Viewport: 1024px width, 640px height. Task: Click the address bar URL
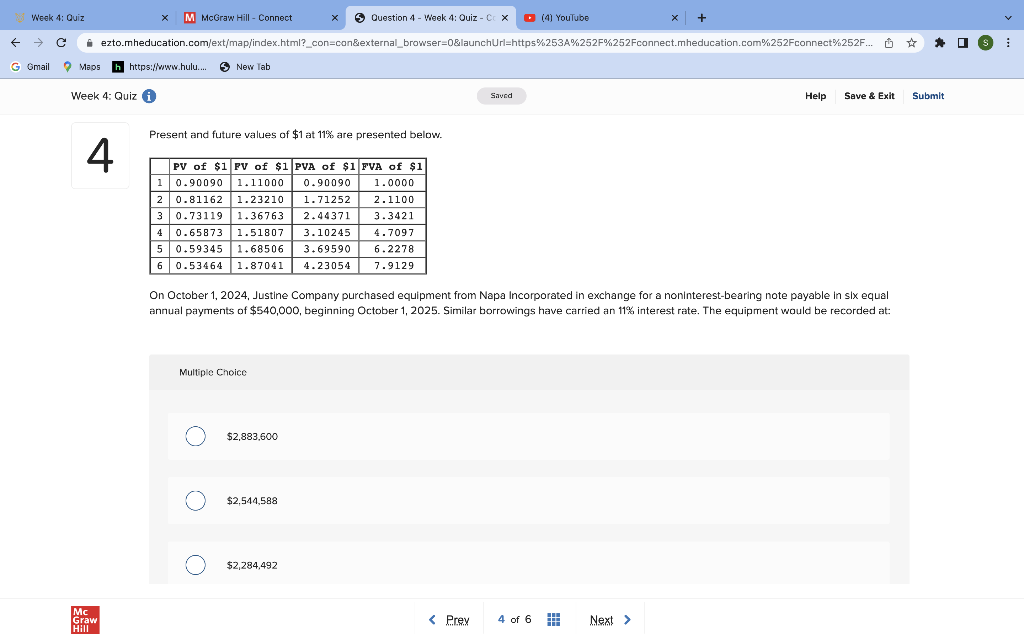[487, 43]
